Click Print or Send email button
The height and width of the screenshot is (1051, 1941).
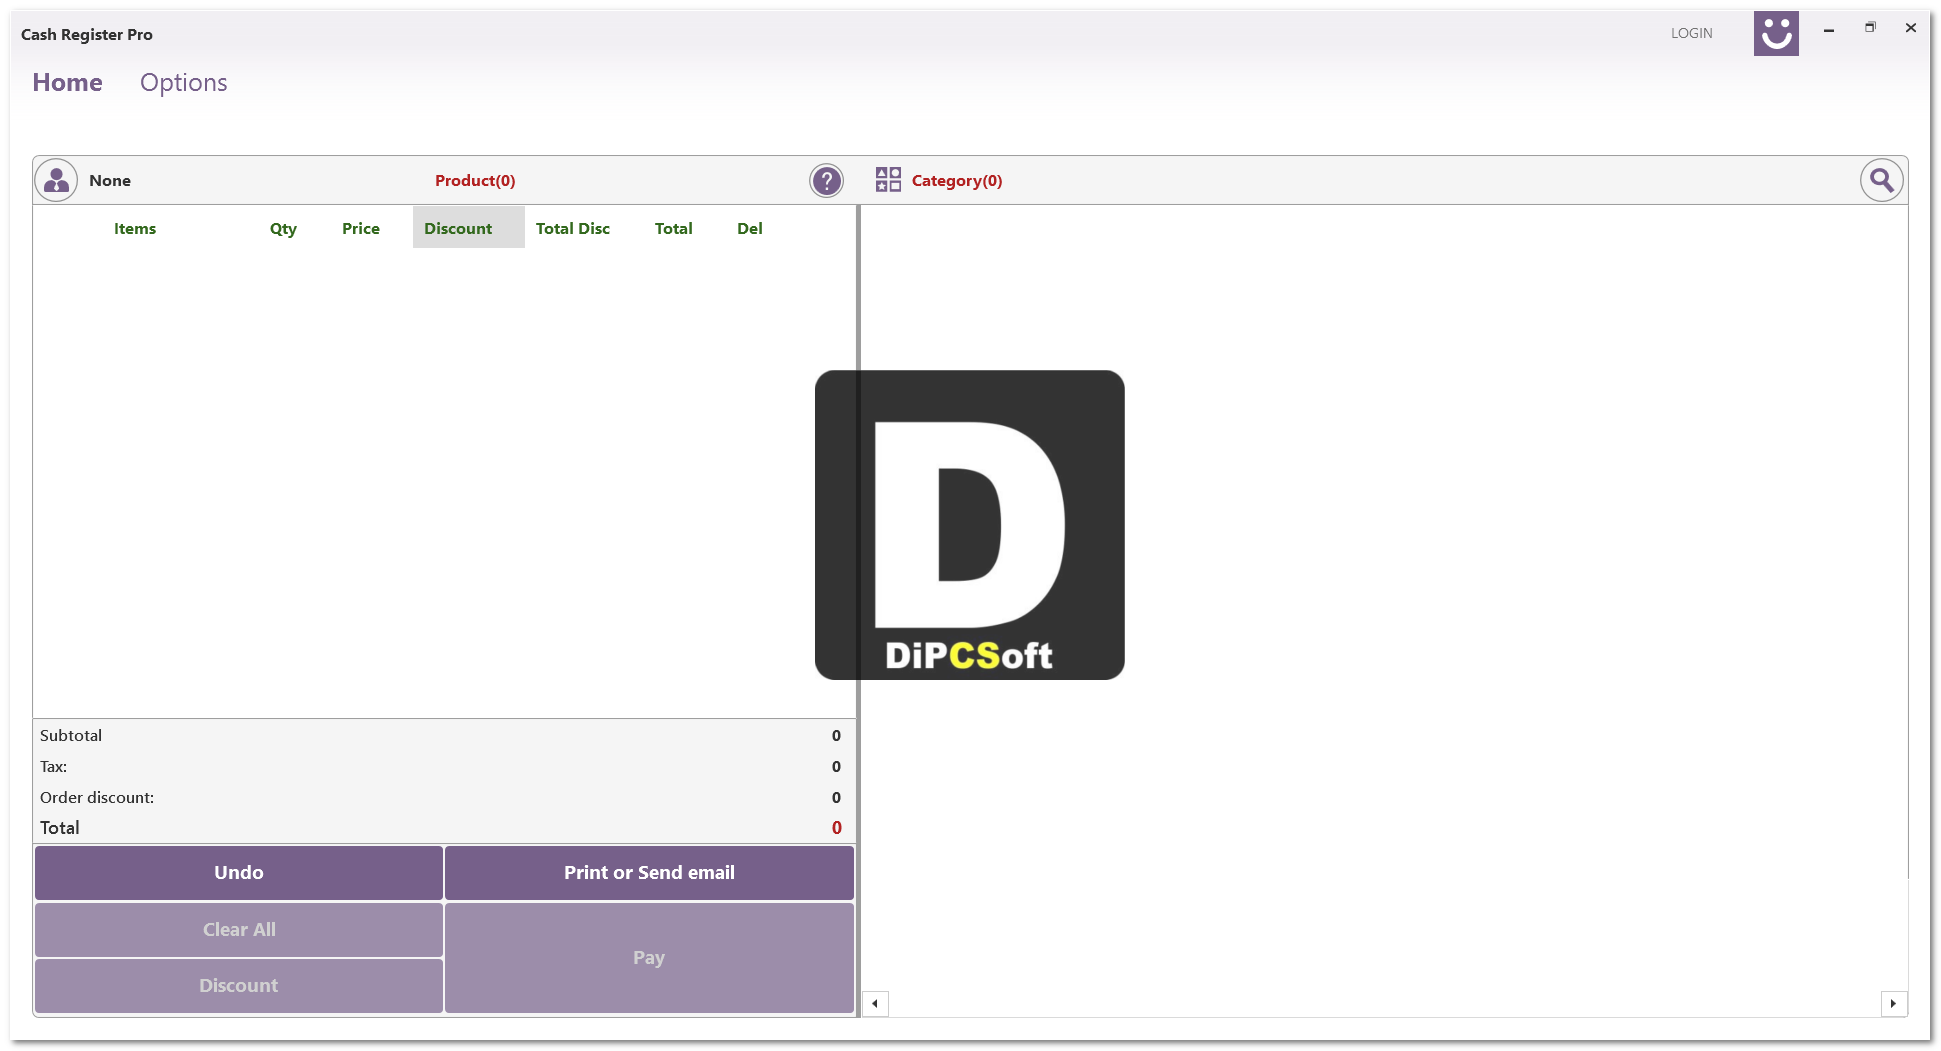click(649, 873)
